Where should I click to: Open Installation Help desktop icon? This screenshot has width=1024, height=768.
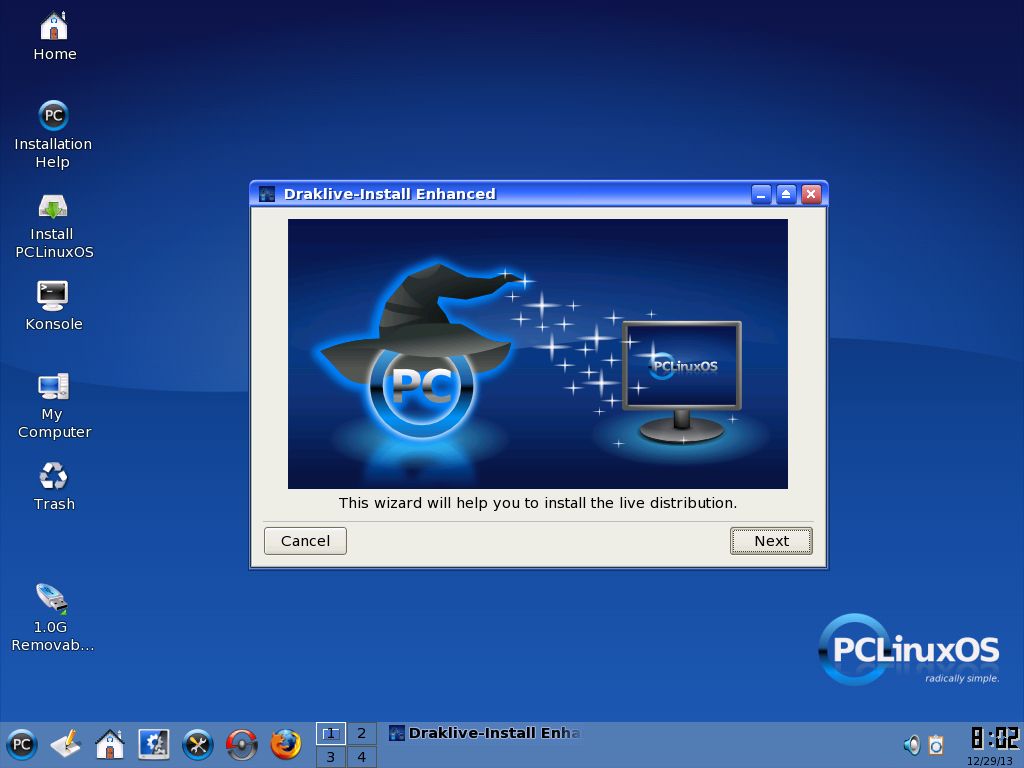point(53,135)
